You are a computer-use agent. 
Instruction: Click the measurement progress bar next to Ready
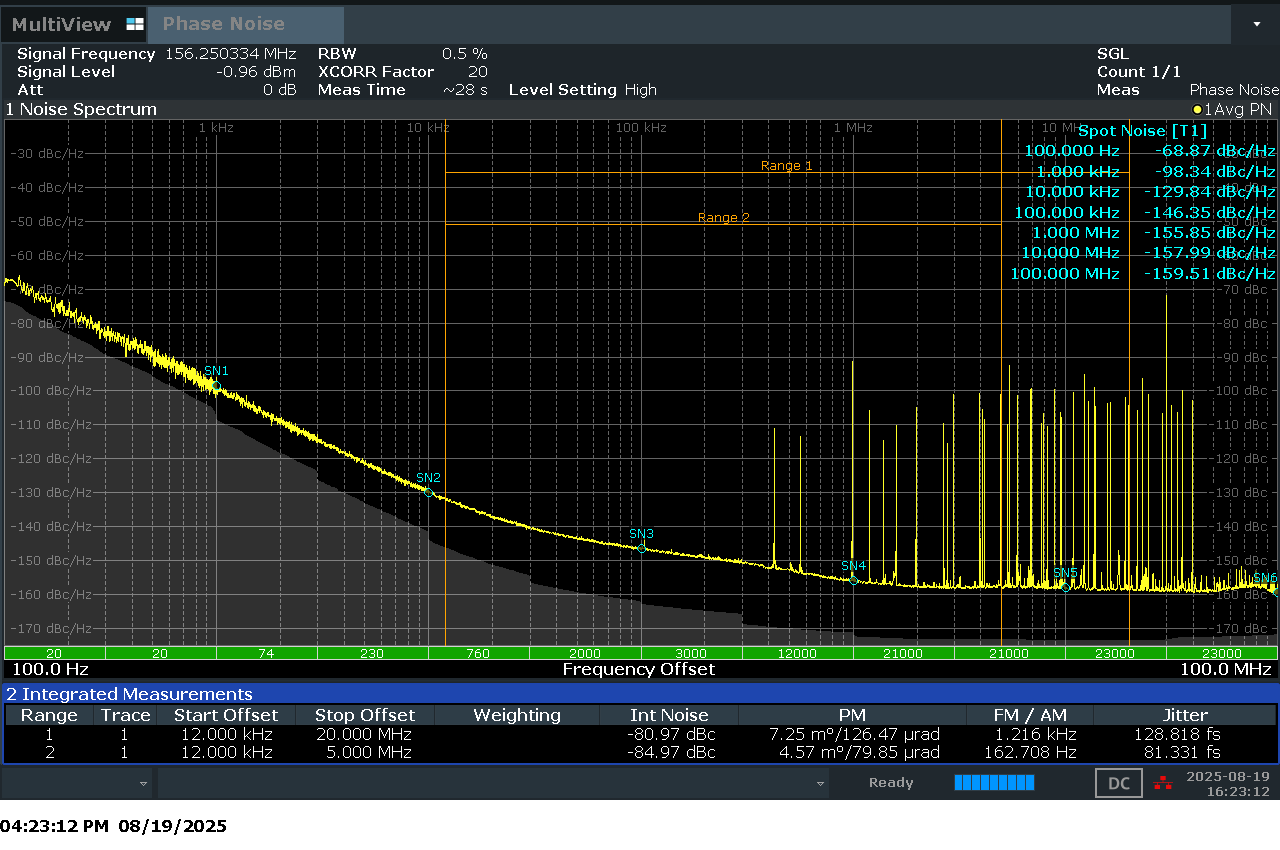[993, 784]
